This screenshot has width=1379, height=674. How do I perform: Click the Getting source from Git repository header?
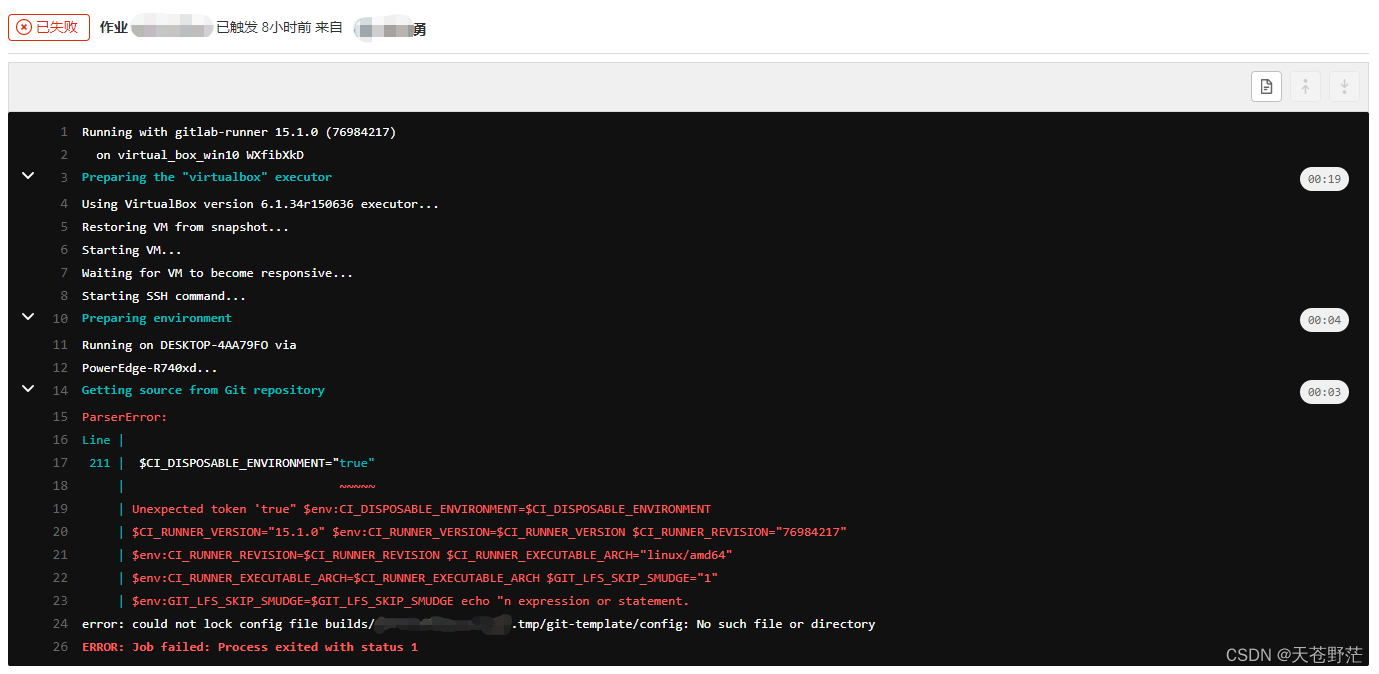point(203,390)
